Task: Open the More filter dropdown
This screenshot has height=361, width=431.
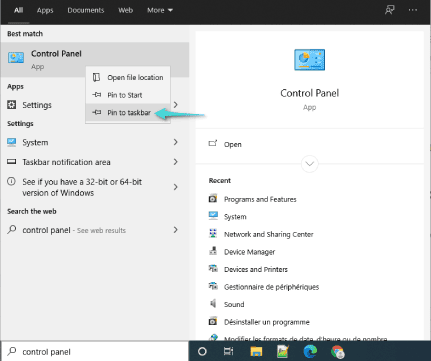Action: click(x=160, y=10)
